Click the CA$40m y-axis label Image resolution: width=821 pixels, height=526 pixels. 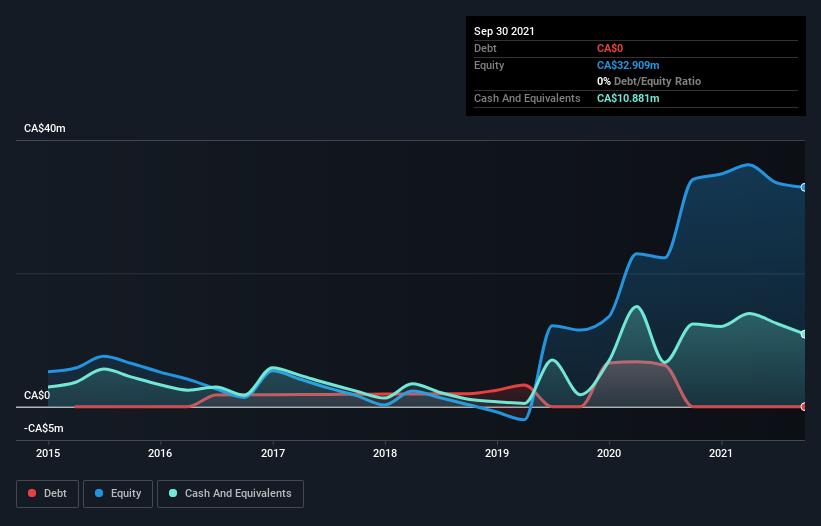click(45, 128)
